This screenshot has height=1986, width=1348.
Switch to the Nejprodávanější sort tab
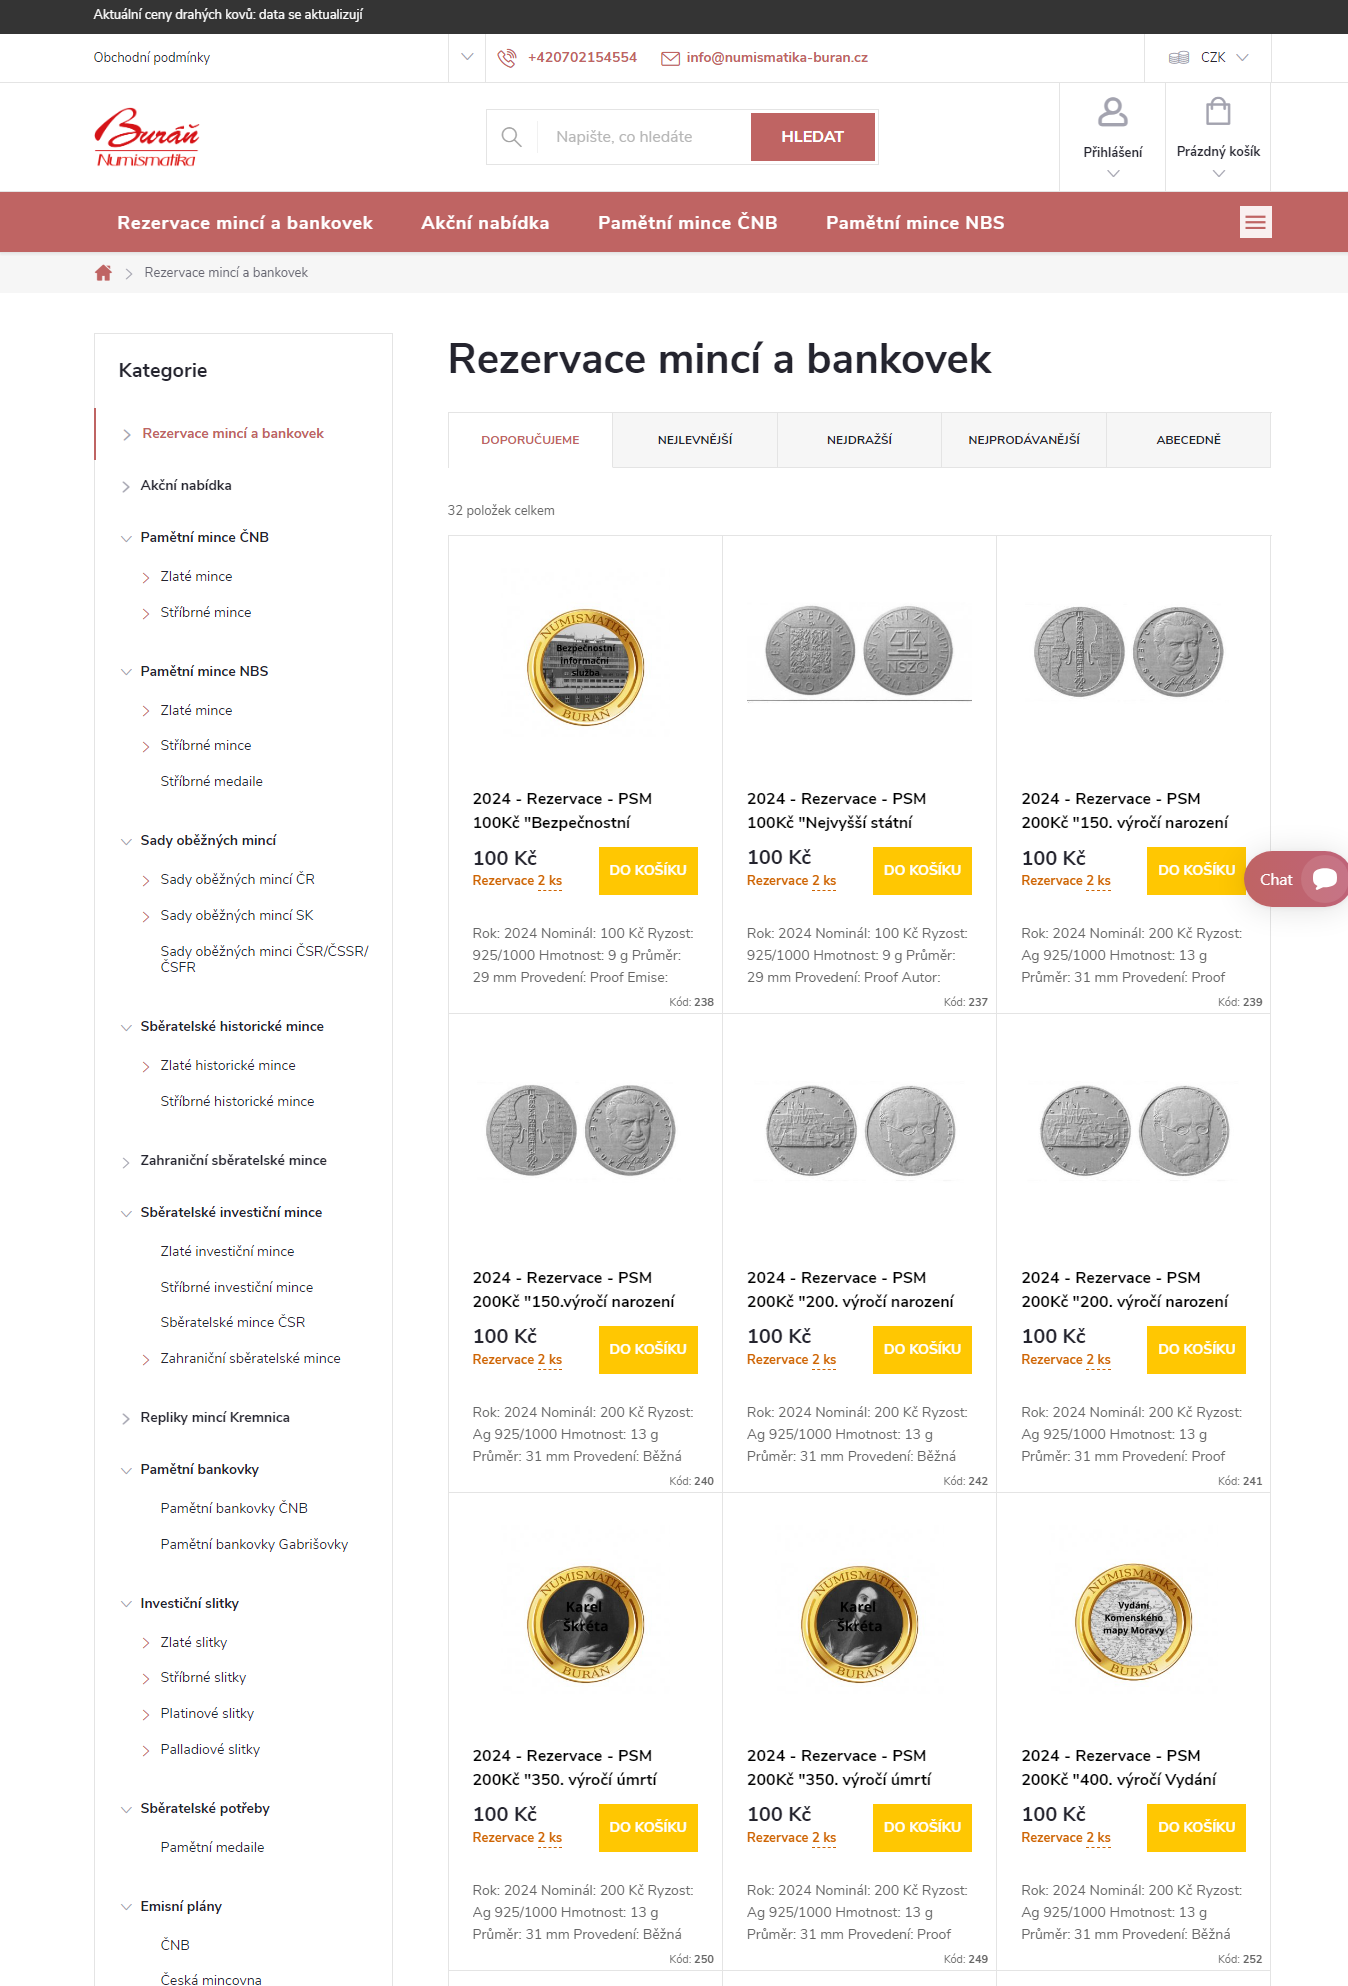click(x=1023, y=440)
